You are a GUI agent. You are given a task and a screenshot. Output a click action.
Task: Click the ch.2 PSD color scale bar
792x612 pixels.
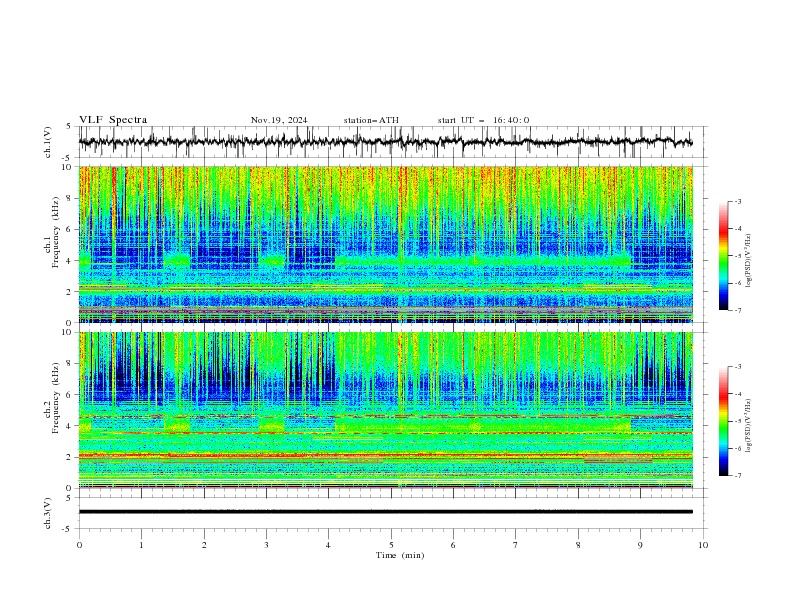pos(723,421)
